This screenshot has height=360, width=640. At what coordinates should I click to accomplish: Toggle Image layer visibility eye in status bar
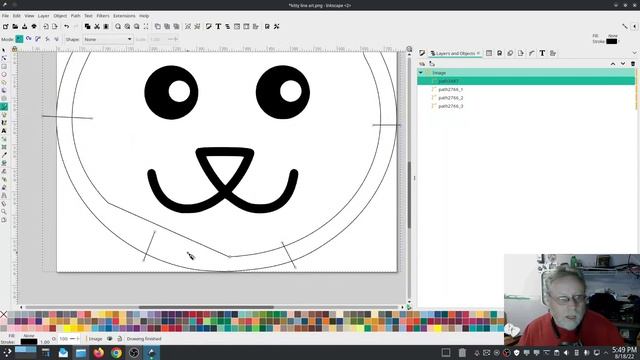(x=109, y=339)
